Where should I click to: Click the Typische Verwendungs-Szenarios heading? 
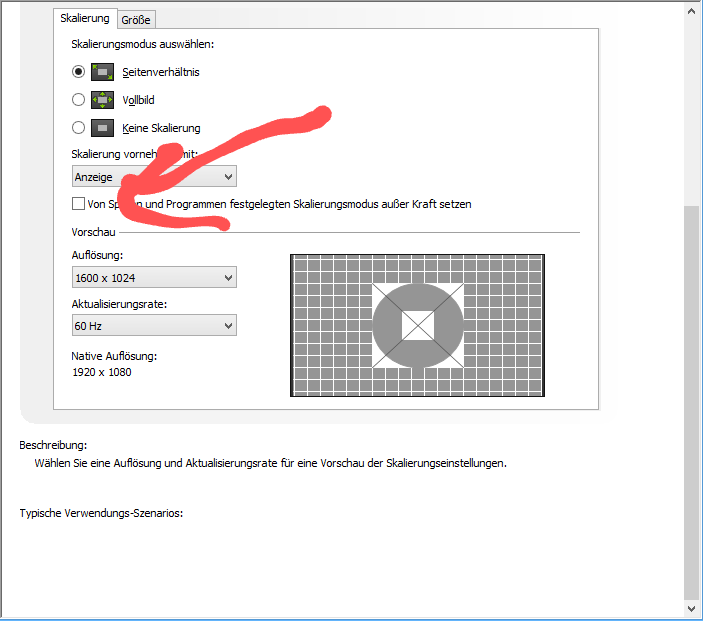click(101, 513)
